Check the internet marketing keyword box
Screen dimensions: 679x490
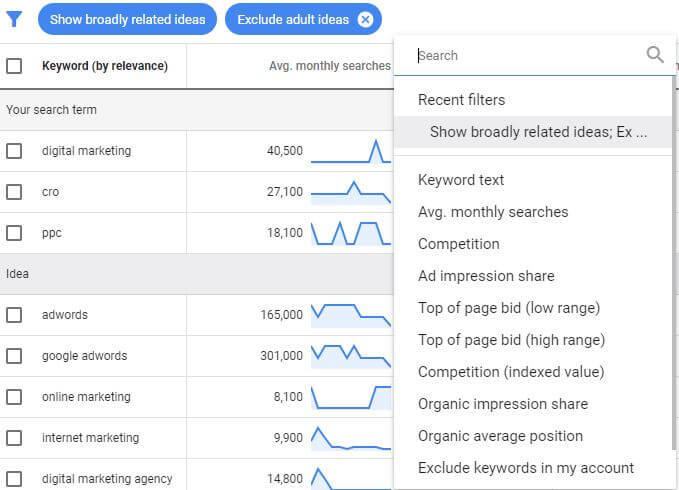pos(14,438)
